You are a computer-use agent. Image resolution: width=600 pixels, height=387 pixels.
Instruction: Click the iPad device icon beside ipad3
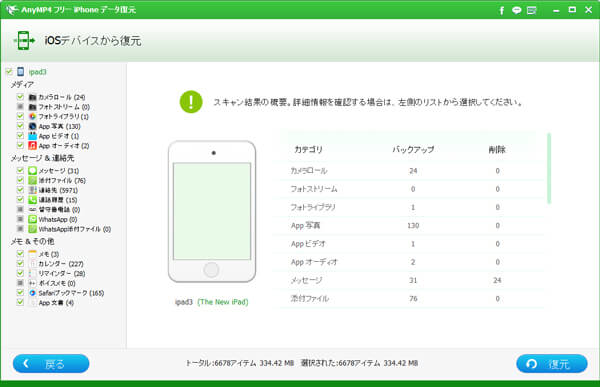(x=21, y=72)
